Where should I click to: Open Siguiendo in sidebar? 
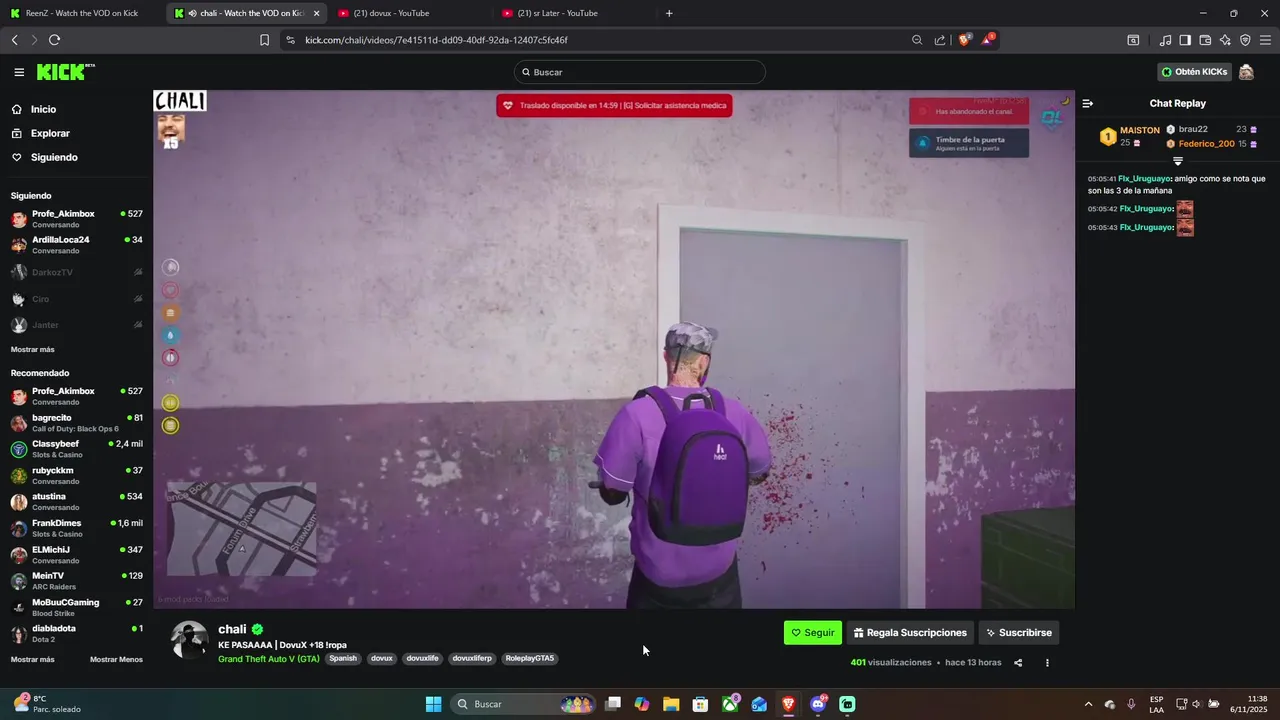pyautogui.click(x=54, y=157)
